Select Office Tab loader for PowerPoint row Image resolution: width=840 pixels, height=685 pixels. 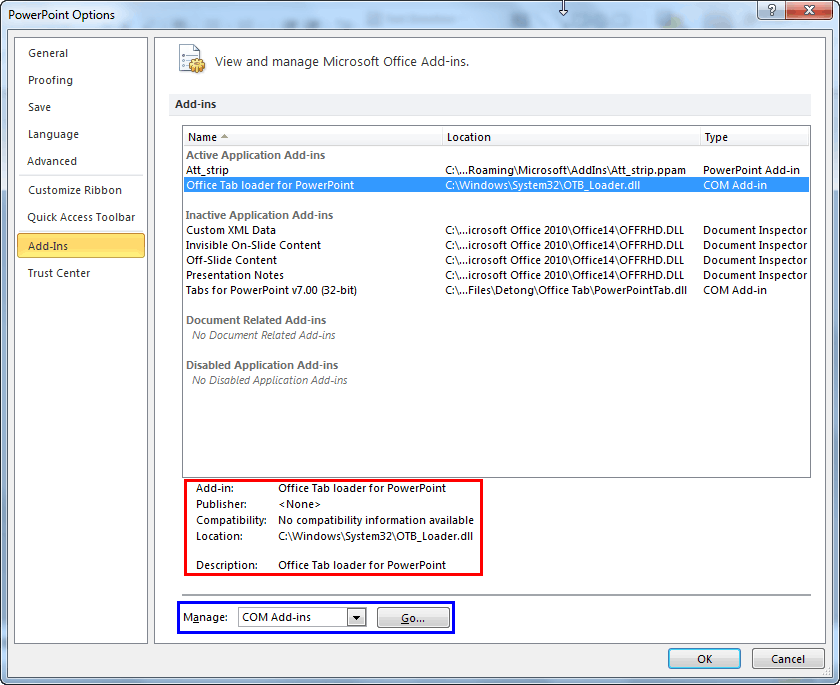496,185
